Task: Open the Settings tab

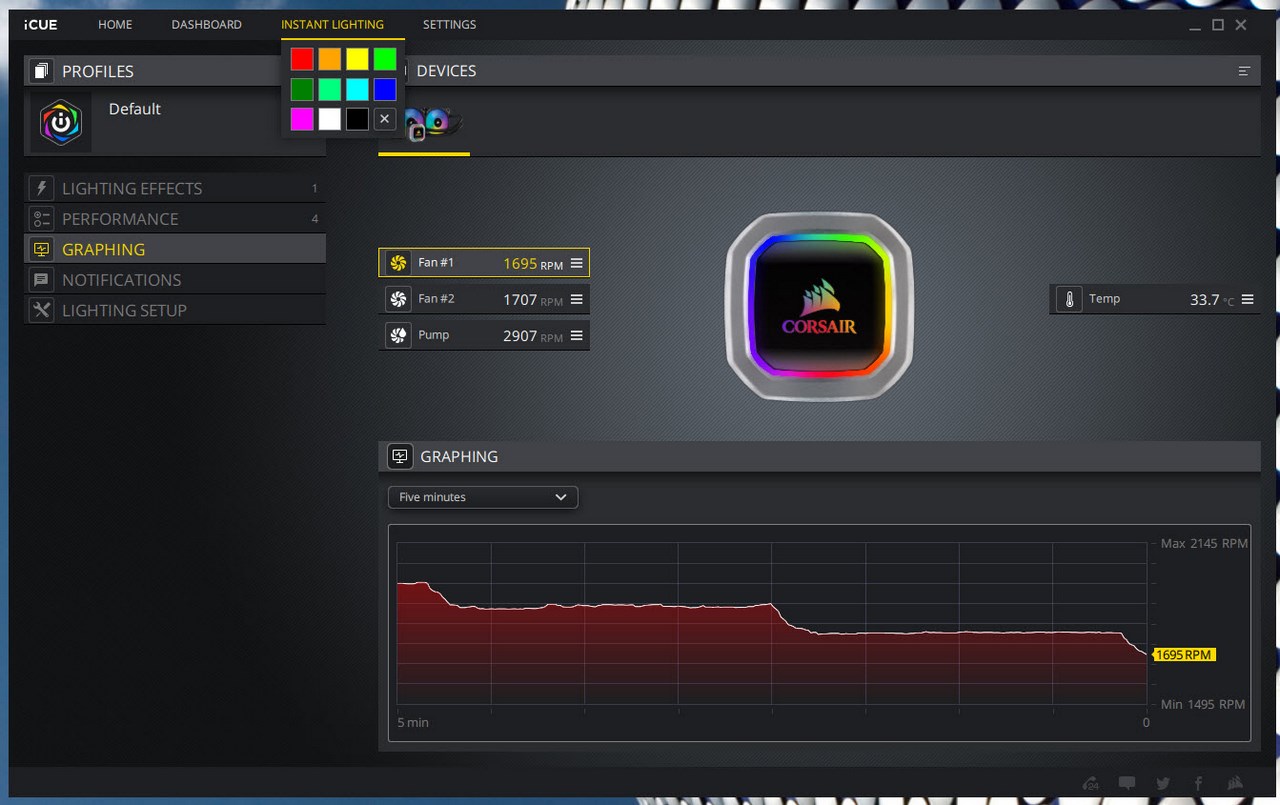Action: click(x=449, y=24)
